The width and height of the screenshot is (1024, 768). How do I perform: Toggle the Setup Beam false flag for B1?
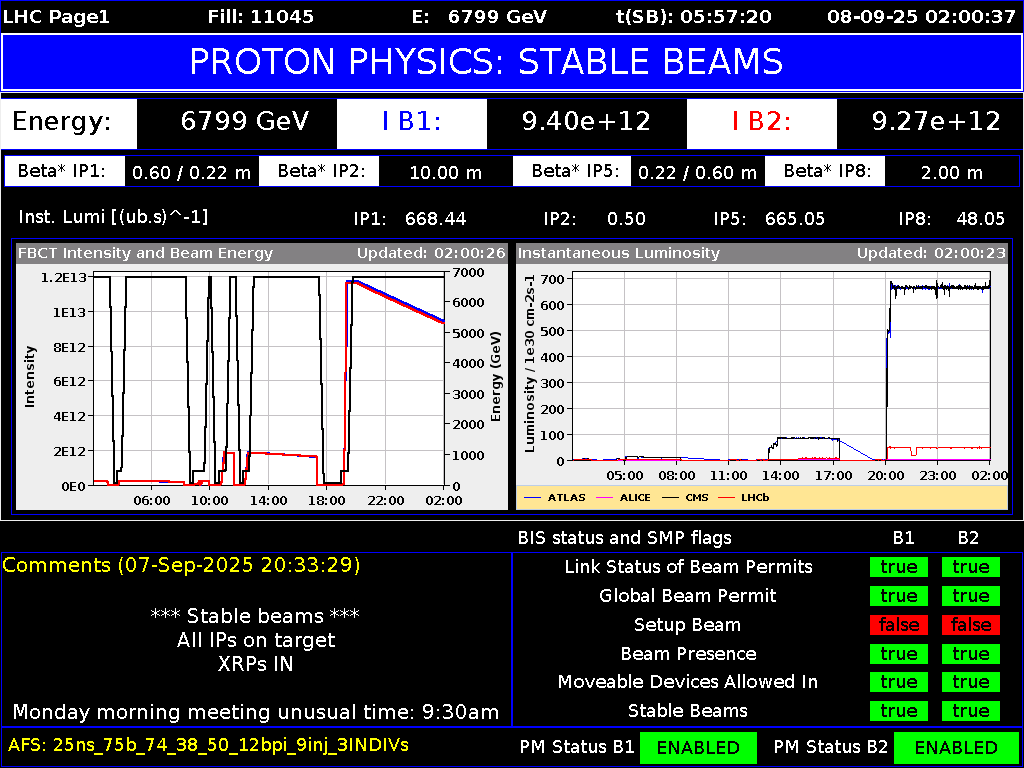tap(898, 624)
